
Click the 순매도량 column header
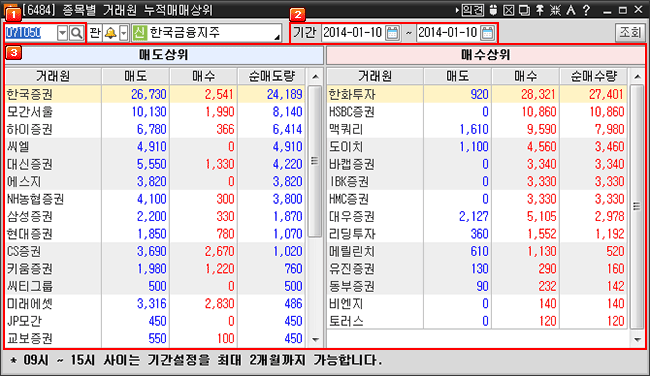(x=271, y=76)
